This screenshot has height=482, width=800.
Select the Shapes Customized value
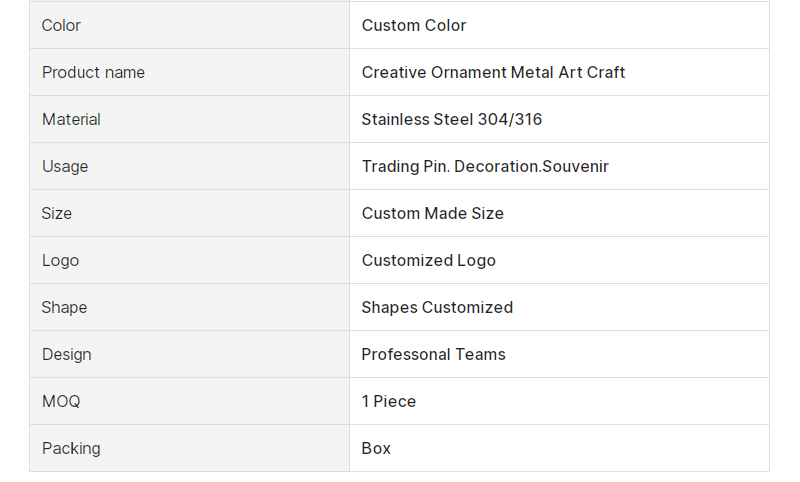click(x=437, y=308)
